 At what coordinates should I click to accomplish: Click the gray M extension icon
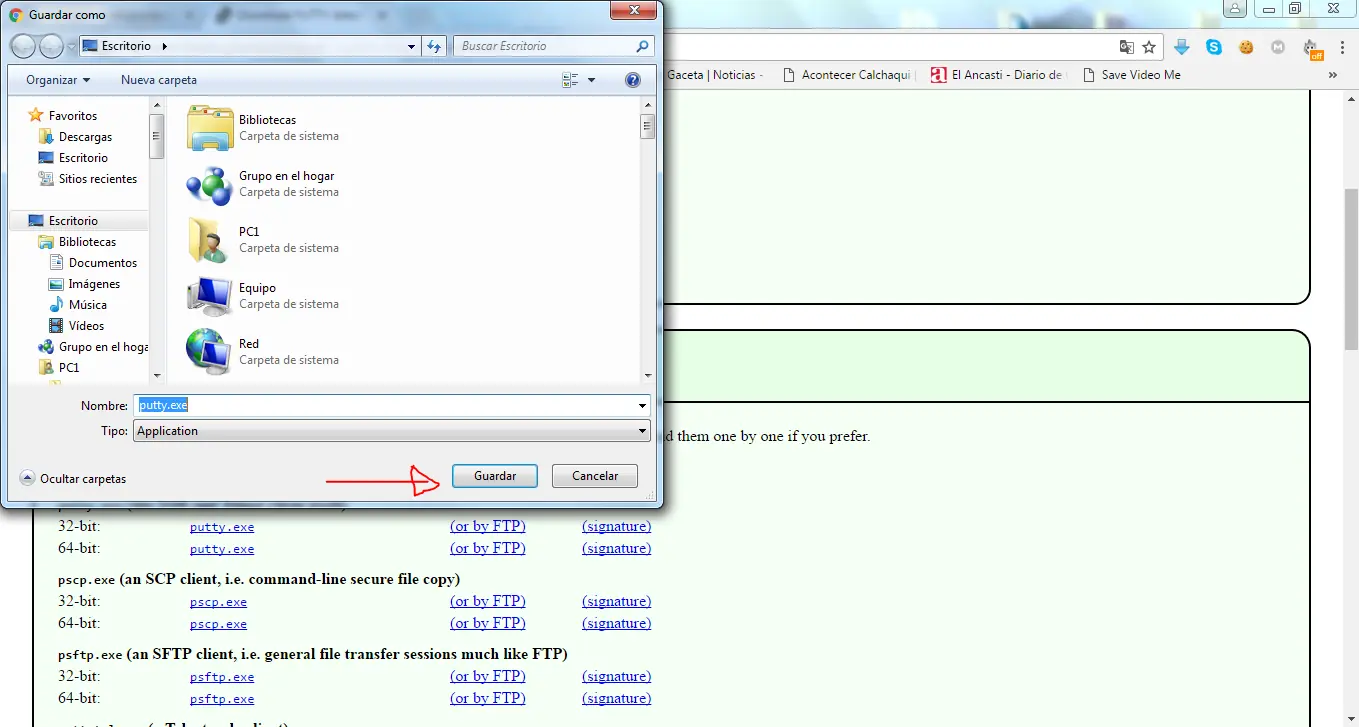tap(1278, 47)
